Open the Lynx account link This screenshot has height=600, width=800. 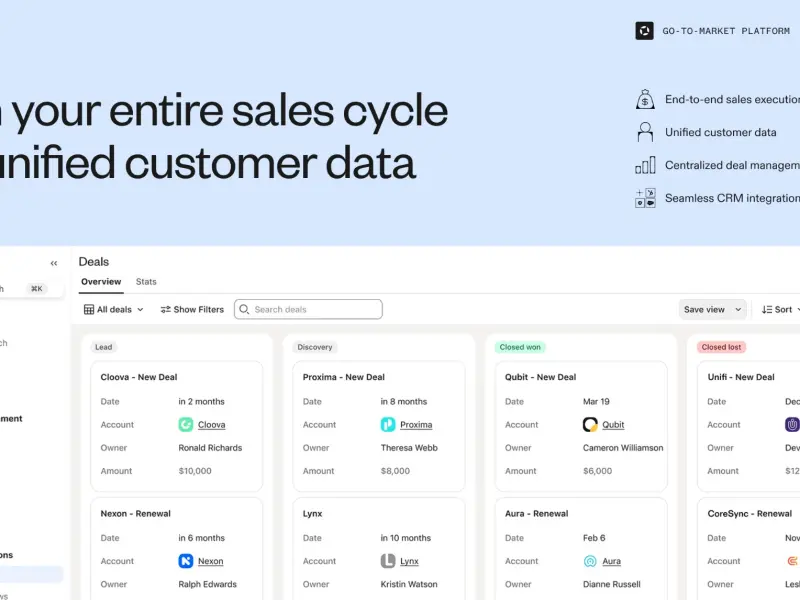click(409, 561)
